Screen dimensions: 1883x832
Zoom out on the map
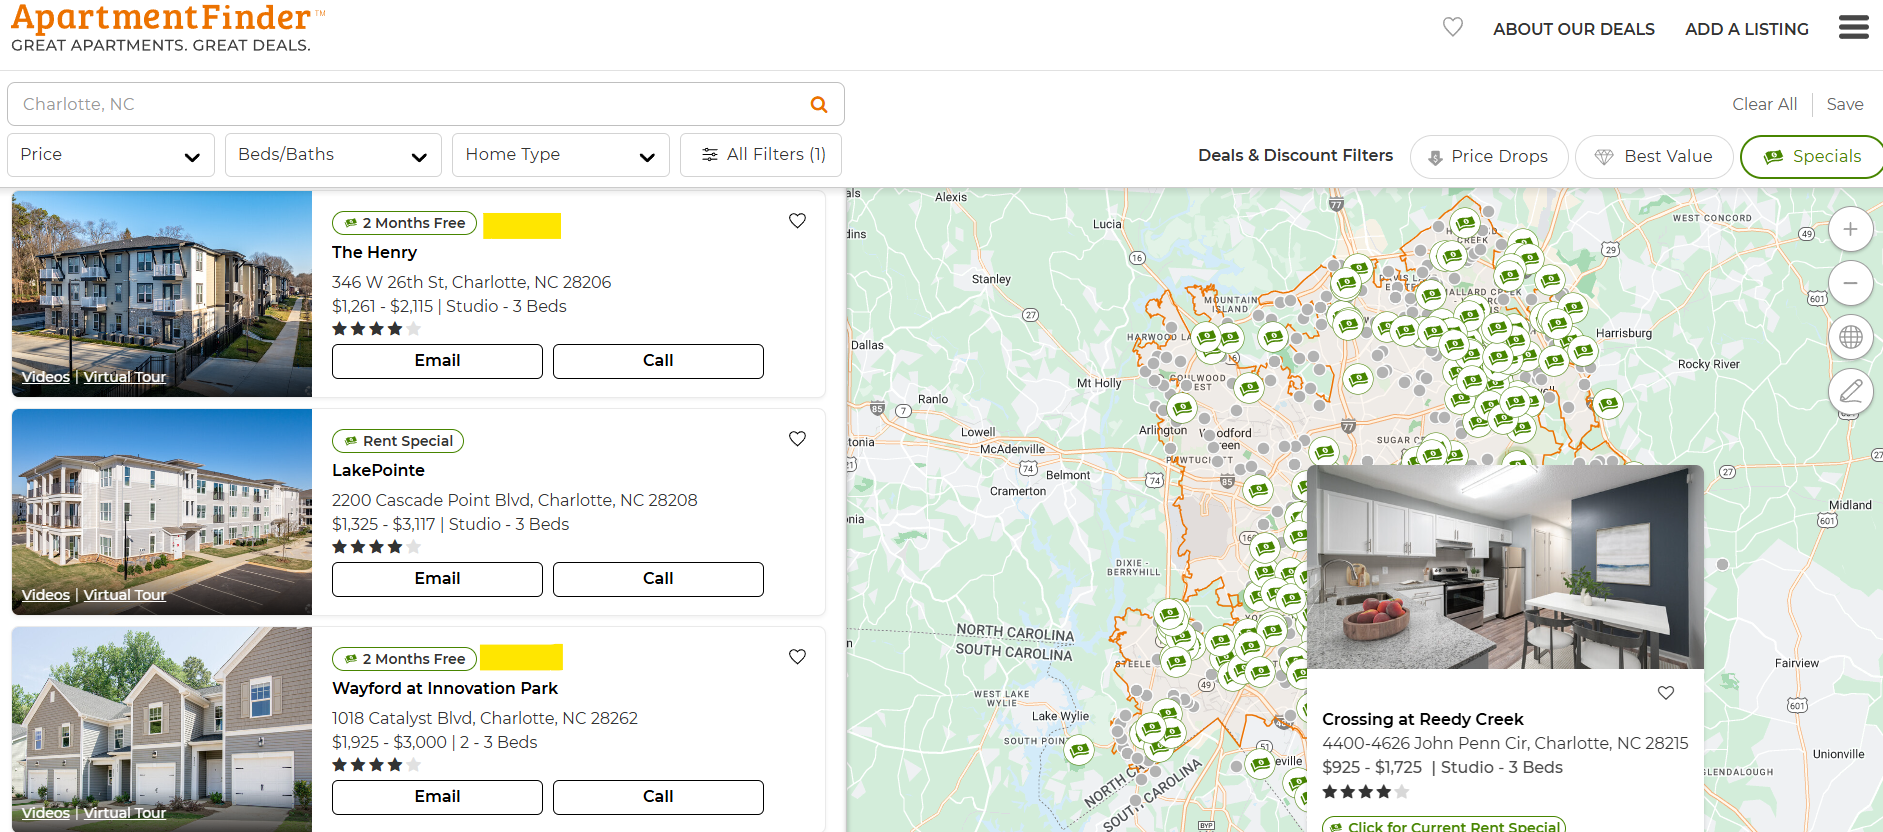tap(1850, 283)
